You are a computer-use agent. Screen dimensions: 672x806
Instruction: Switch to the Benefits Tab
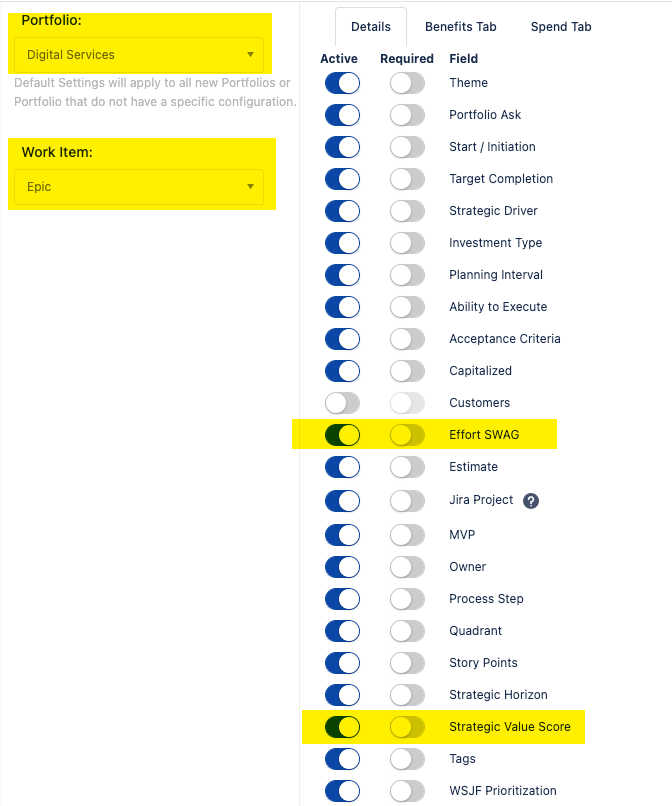[x=460, y=27]
